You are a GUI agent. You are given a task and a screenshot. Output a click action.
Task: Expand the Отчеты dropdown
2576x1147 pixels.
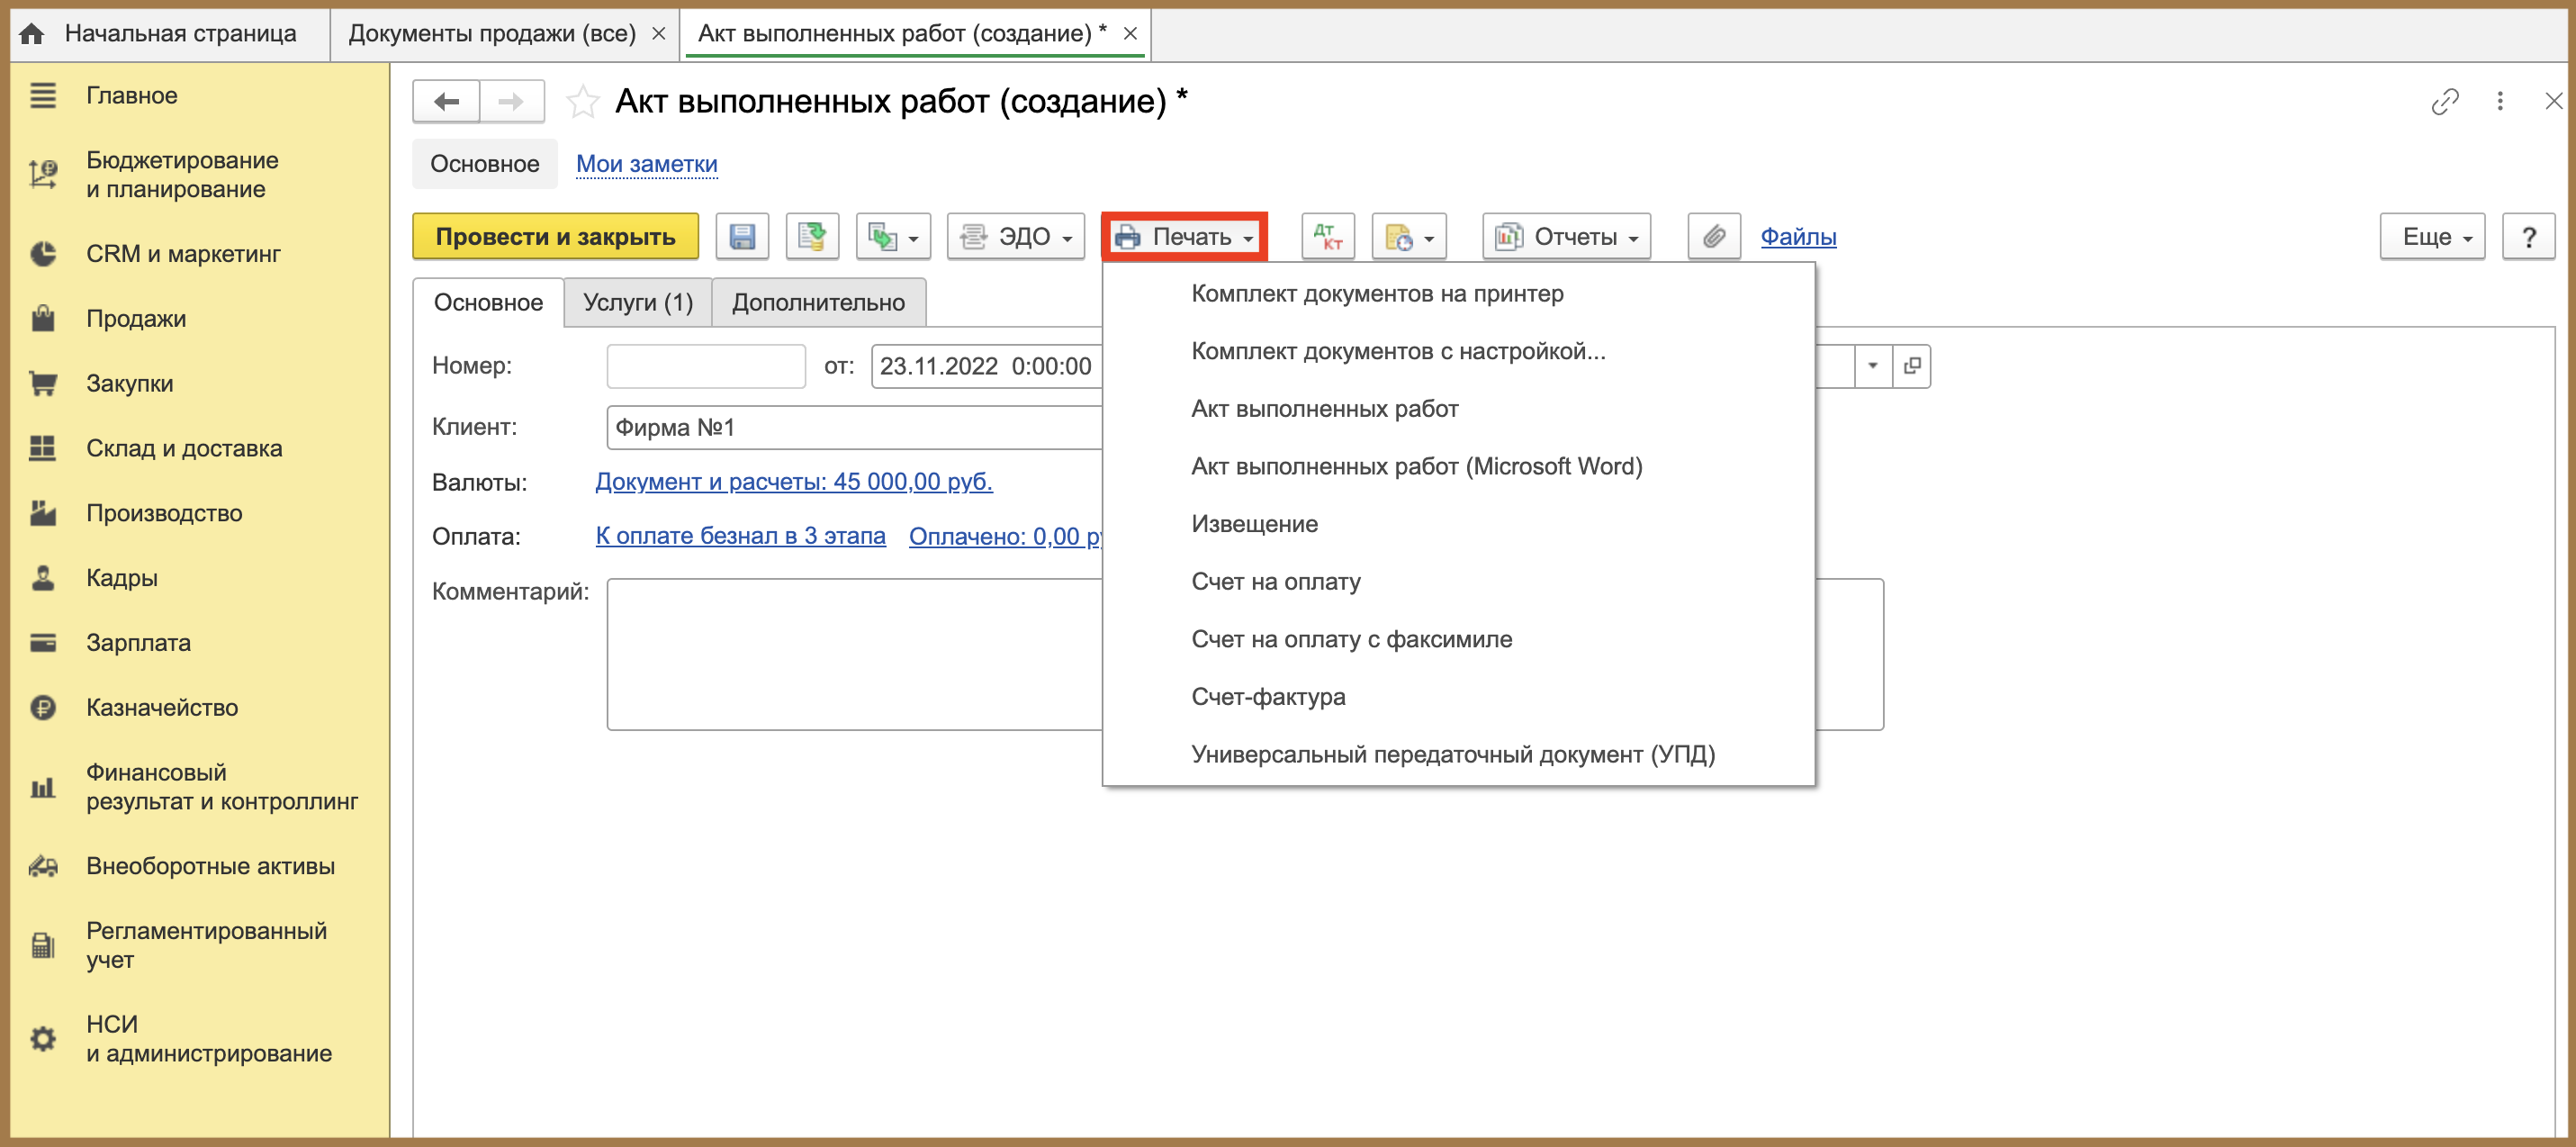[1566, 237]
